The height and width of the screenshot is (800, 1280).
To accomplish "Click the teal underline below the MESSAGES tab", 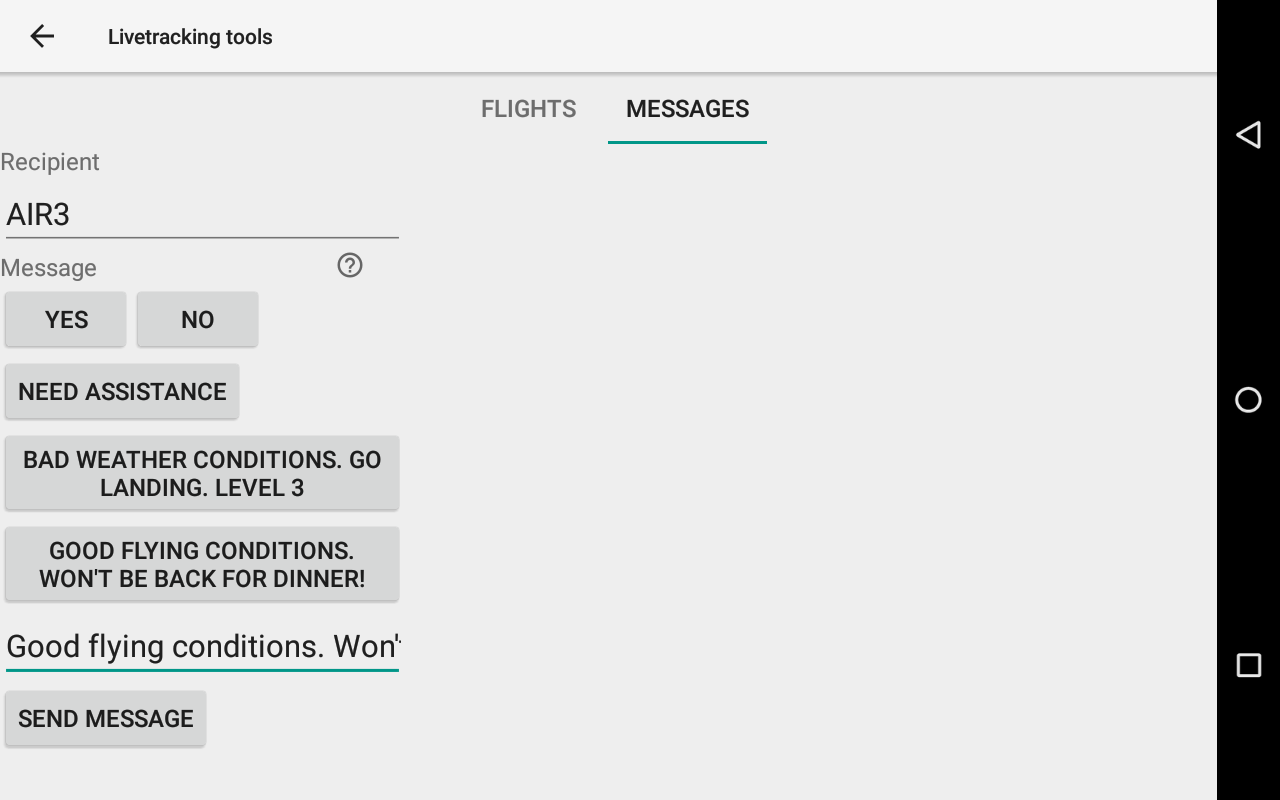I will [687, 142].
